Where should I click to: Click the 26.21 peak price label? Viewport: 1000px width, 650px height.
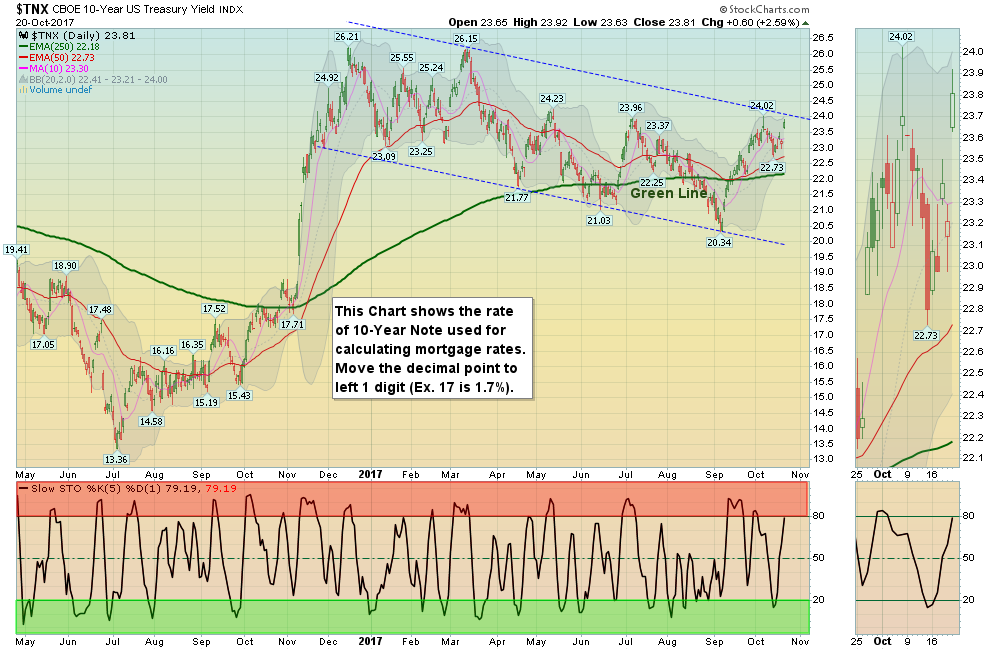347,37
